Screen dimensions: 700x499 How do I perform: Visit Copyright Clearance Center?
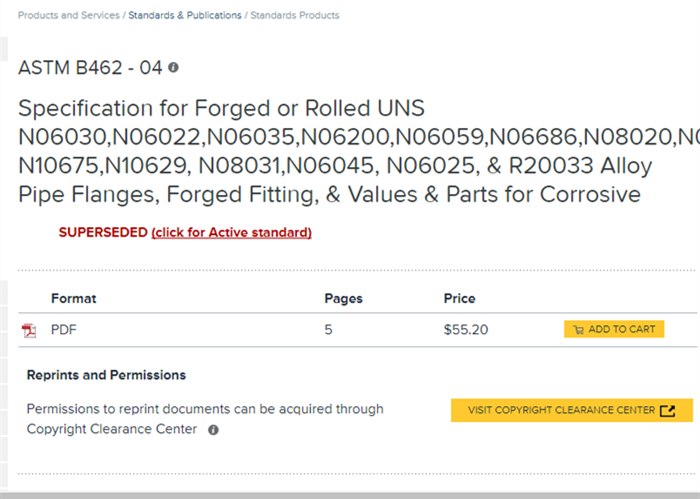[x=571, y=410]
